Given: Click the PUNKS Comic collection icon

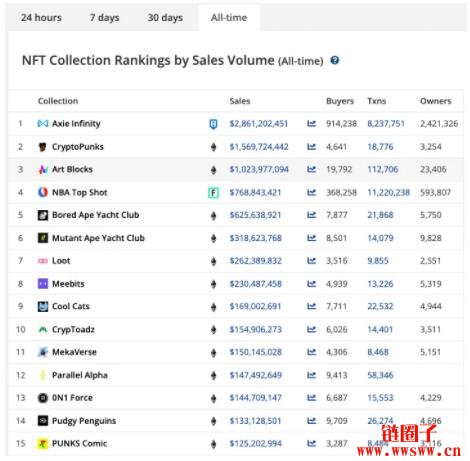Looking at the screenshot, I should click(43, 443).
